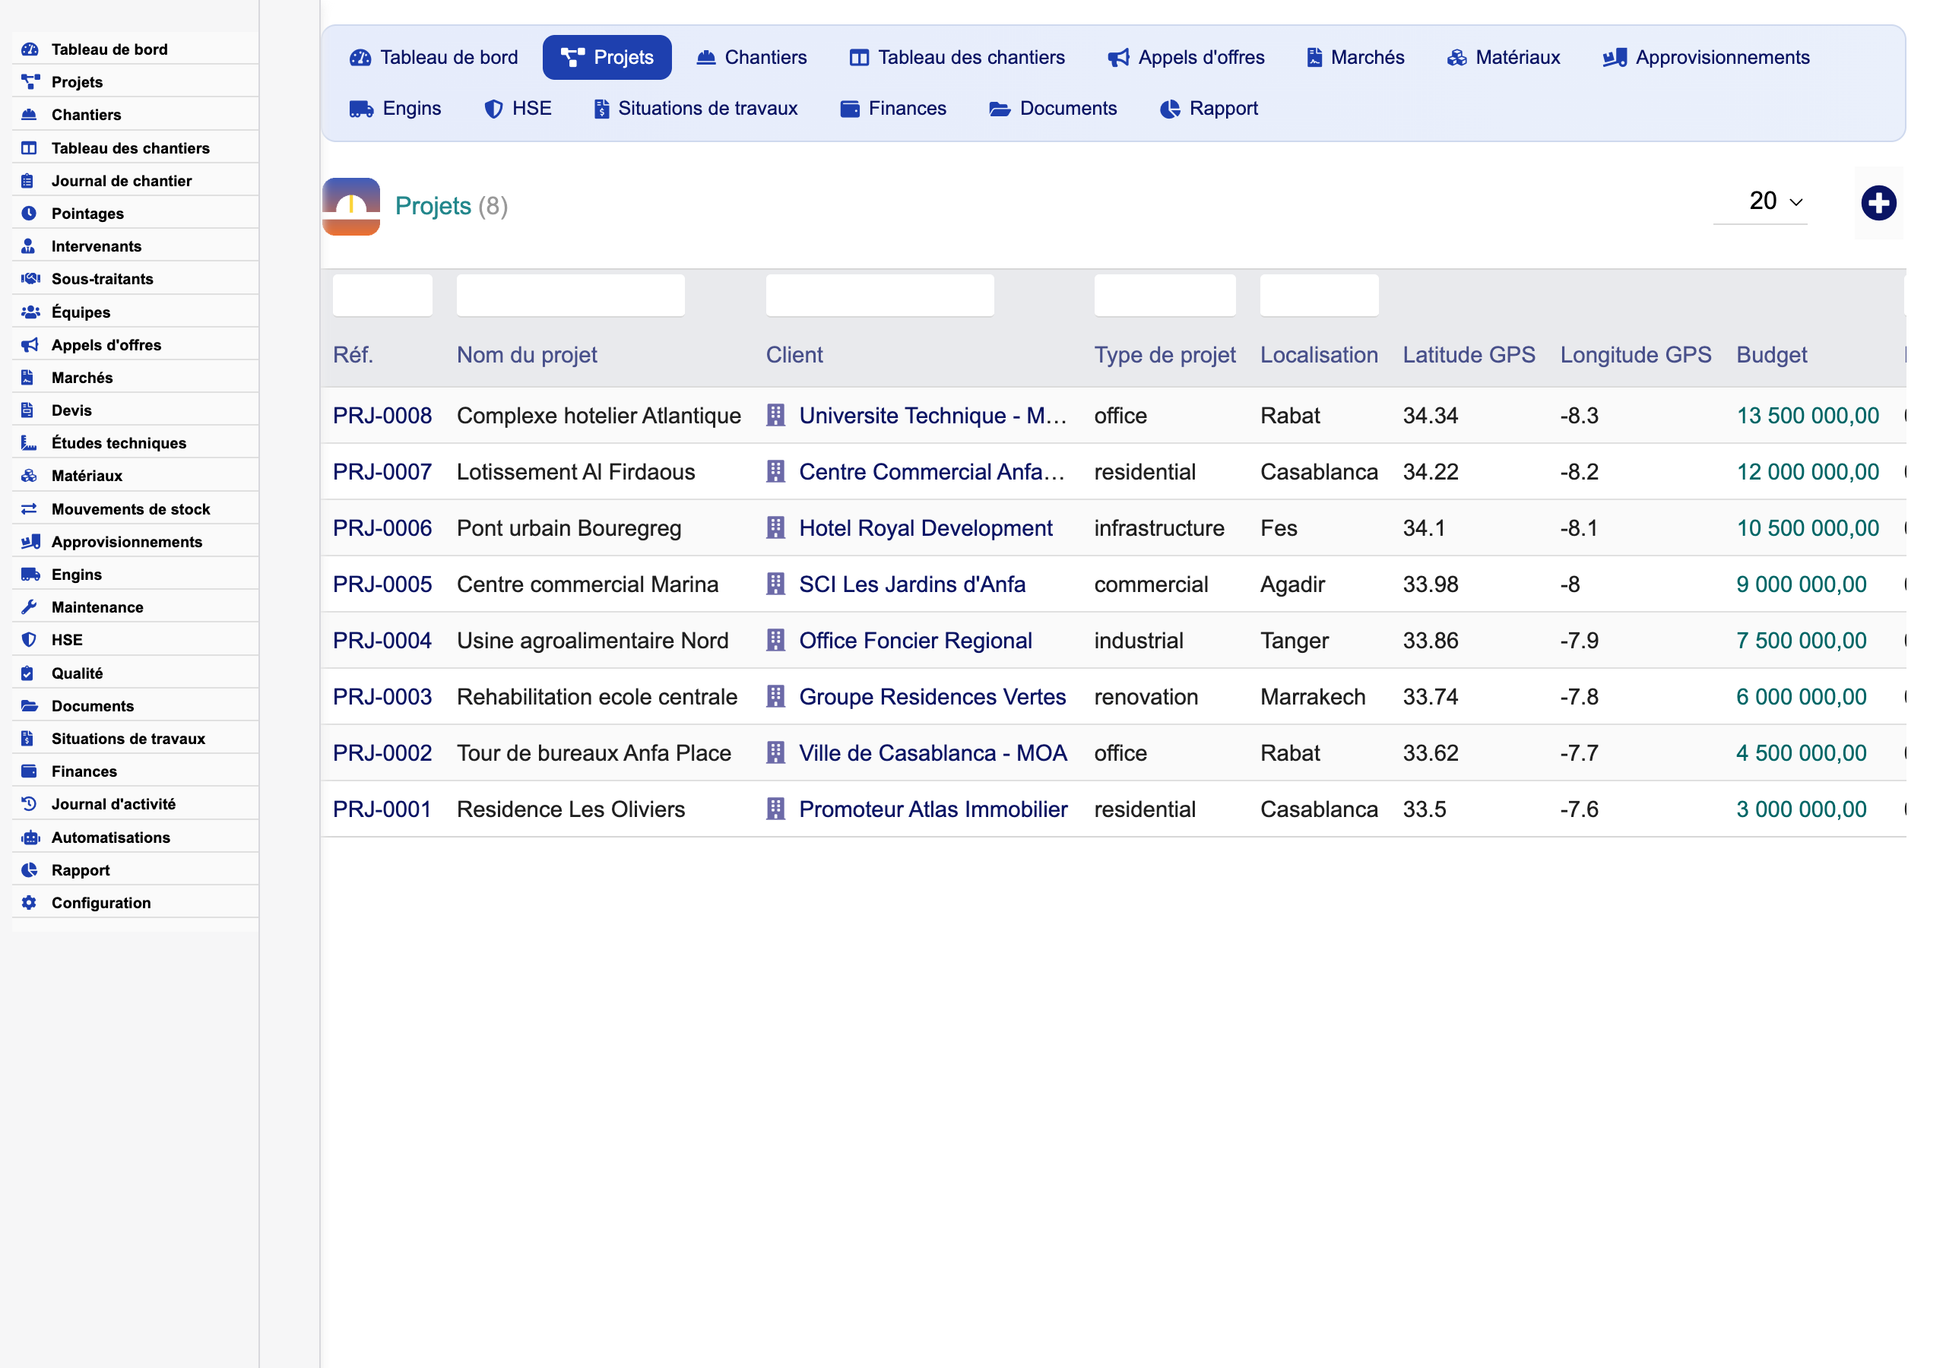Screen dimensions: 1946x1368
Task: Open the Marchés top tab
Action: [x=1355, y=57]
